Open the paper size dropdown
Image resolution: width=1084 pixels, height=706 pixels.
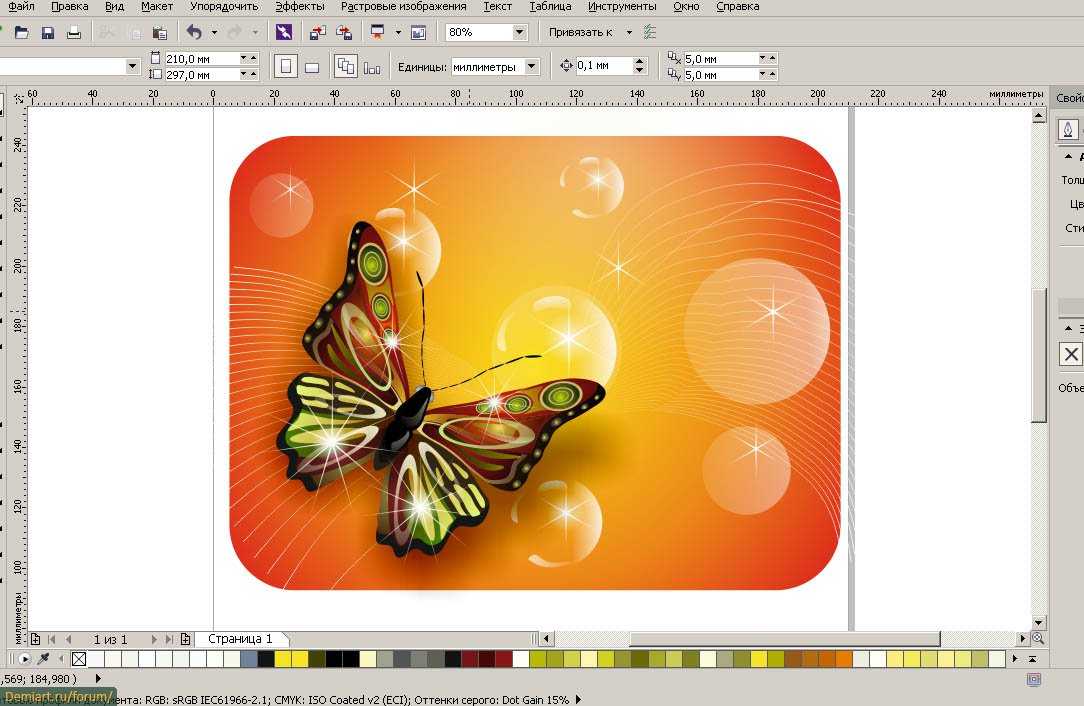click(132, 66)
